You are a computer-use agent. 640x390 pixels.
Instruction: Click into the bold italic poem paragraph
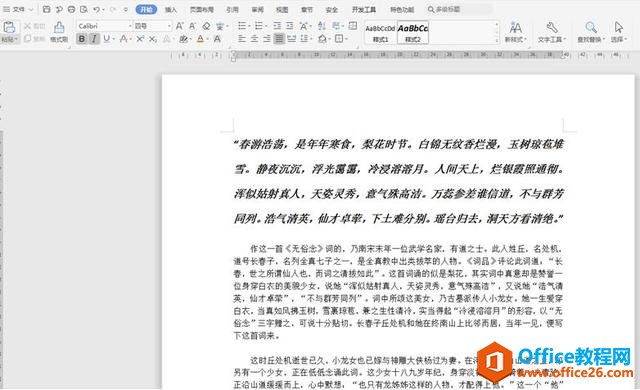click(398, 182)
